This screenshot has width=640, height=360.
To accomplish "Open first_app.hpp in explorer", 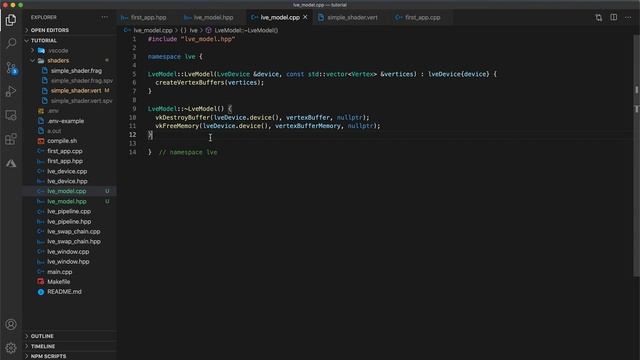I will point(65,161).
